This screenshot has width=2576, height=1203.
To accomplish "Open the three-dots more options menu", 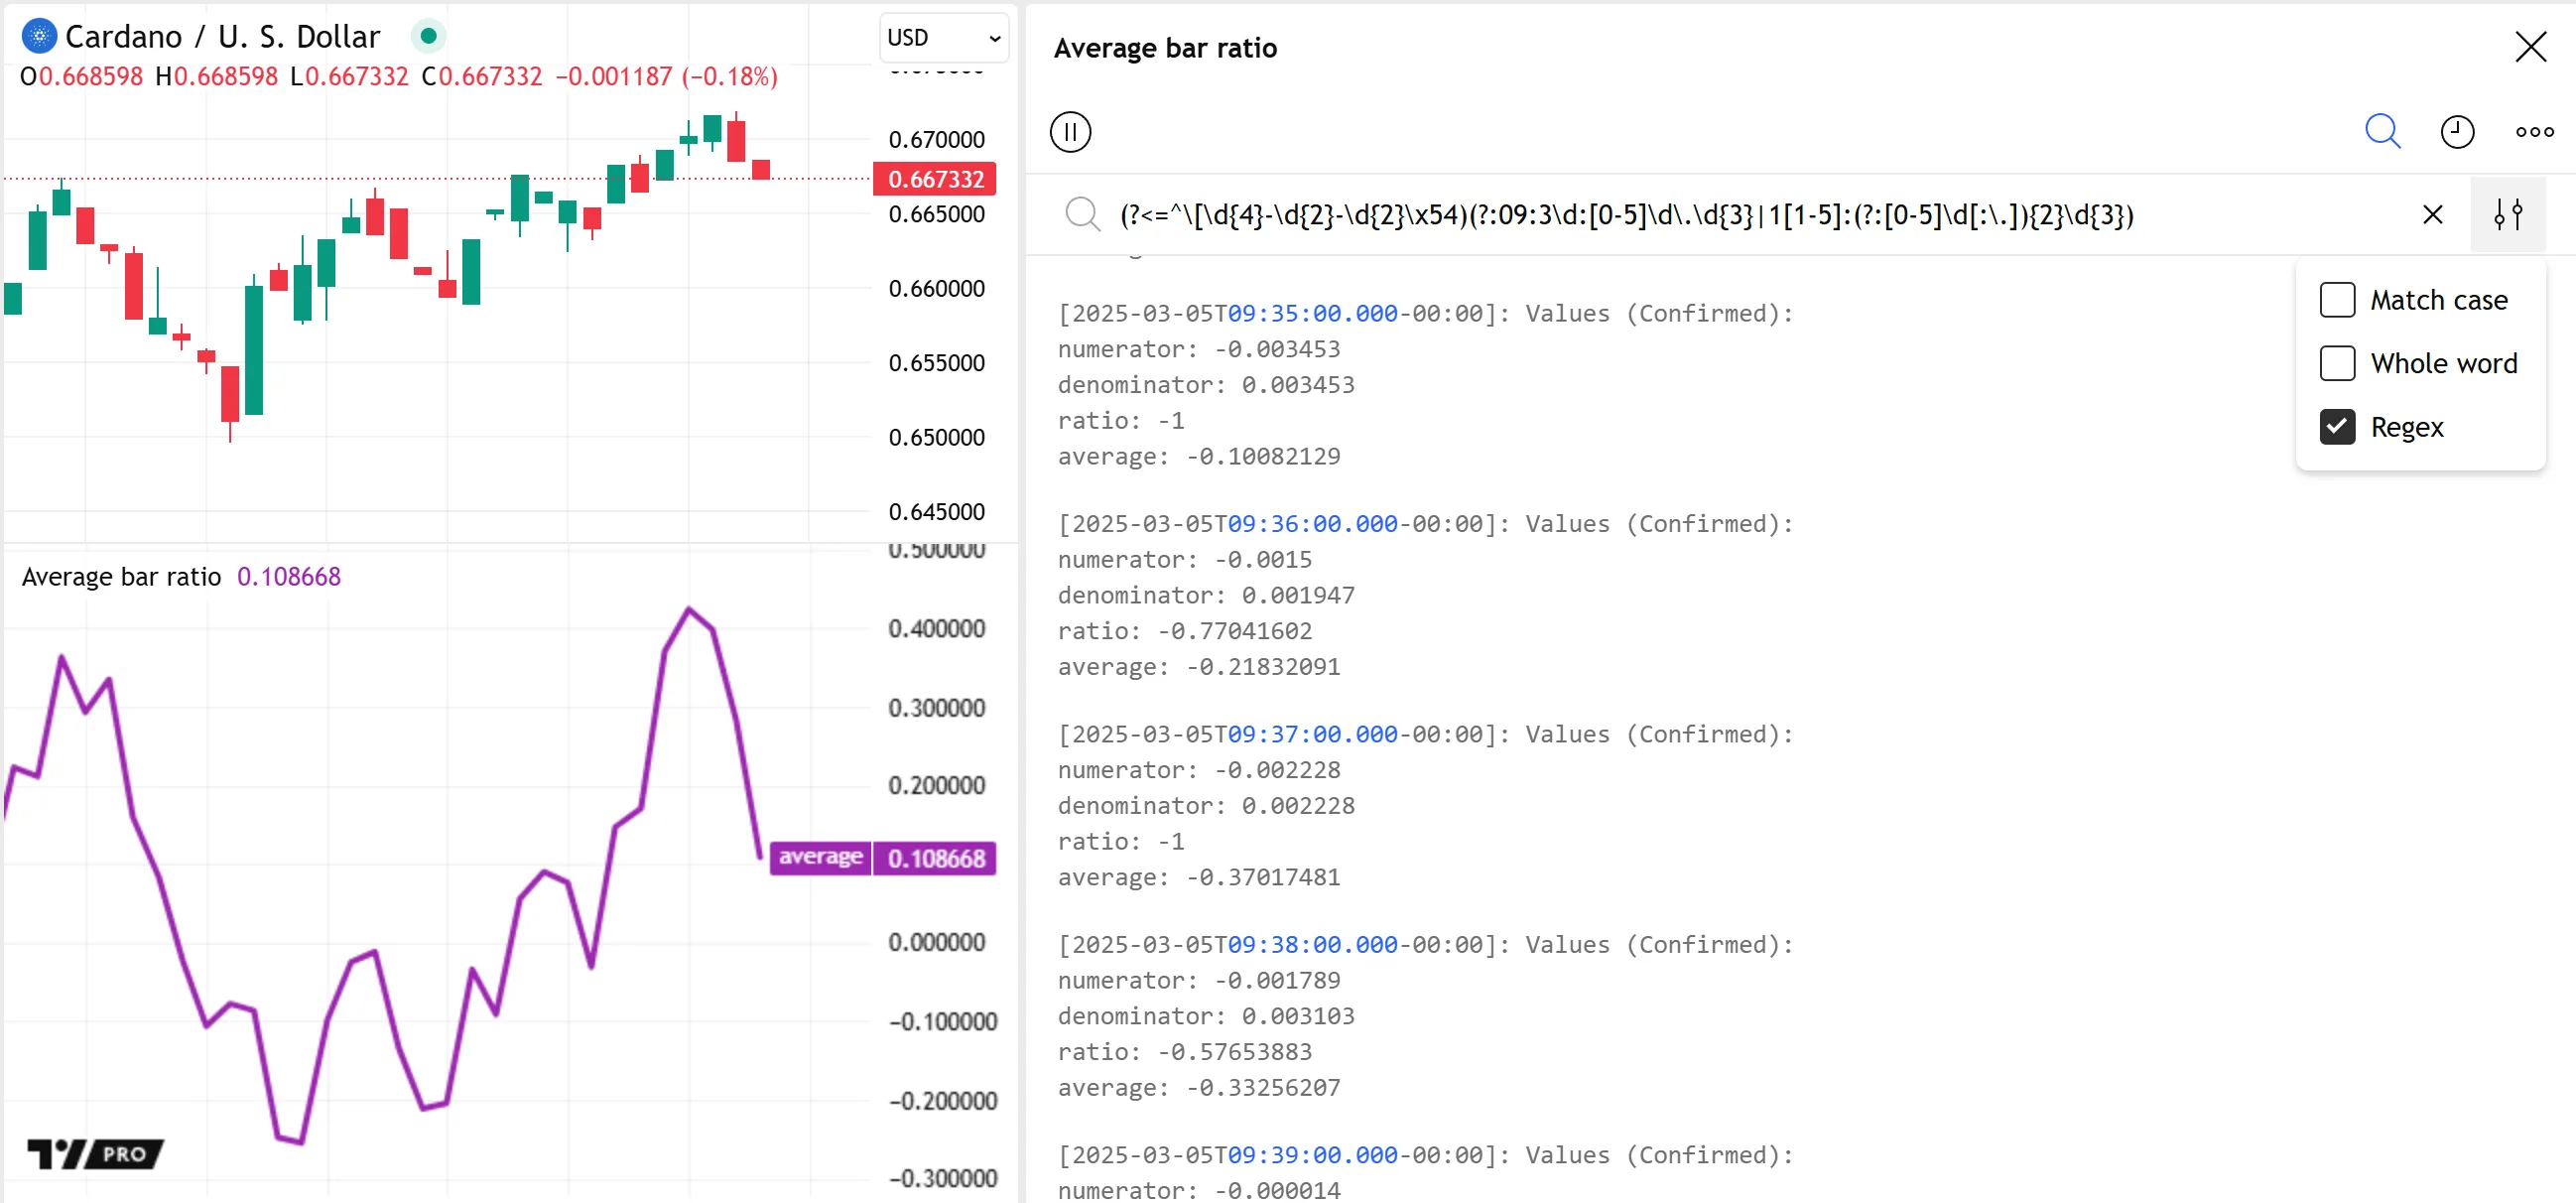I will (2534, 131).
